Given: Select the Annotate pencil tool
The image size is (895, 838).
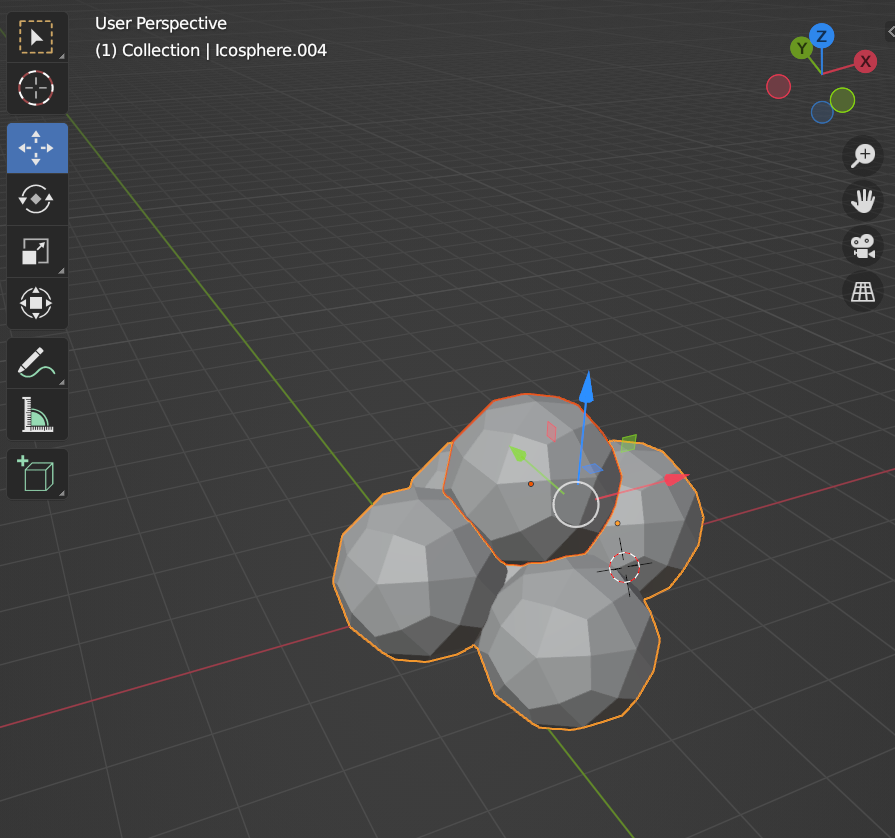Looking at the screenshot, I should tap(37, 363).
